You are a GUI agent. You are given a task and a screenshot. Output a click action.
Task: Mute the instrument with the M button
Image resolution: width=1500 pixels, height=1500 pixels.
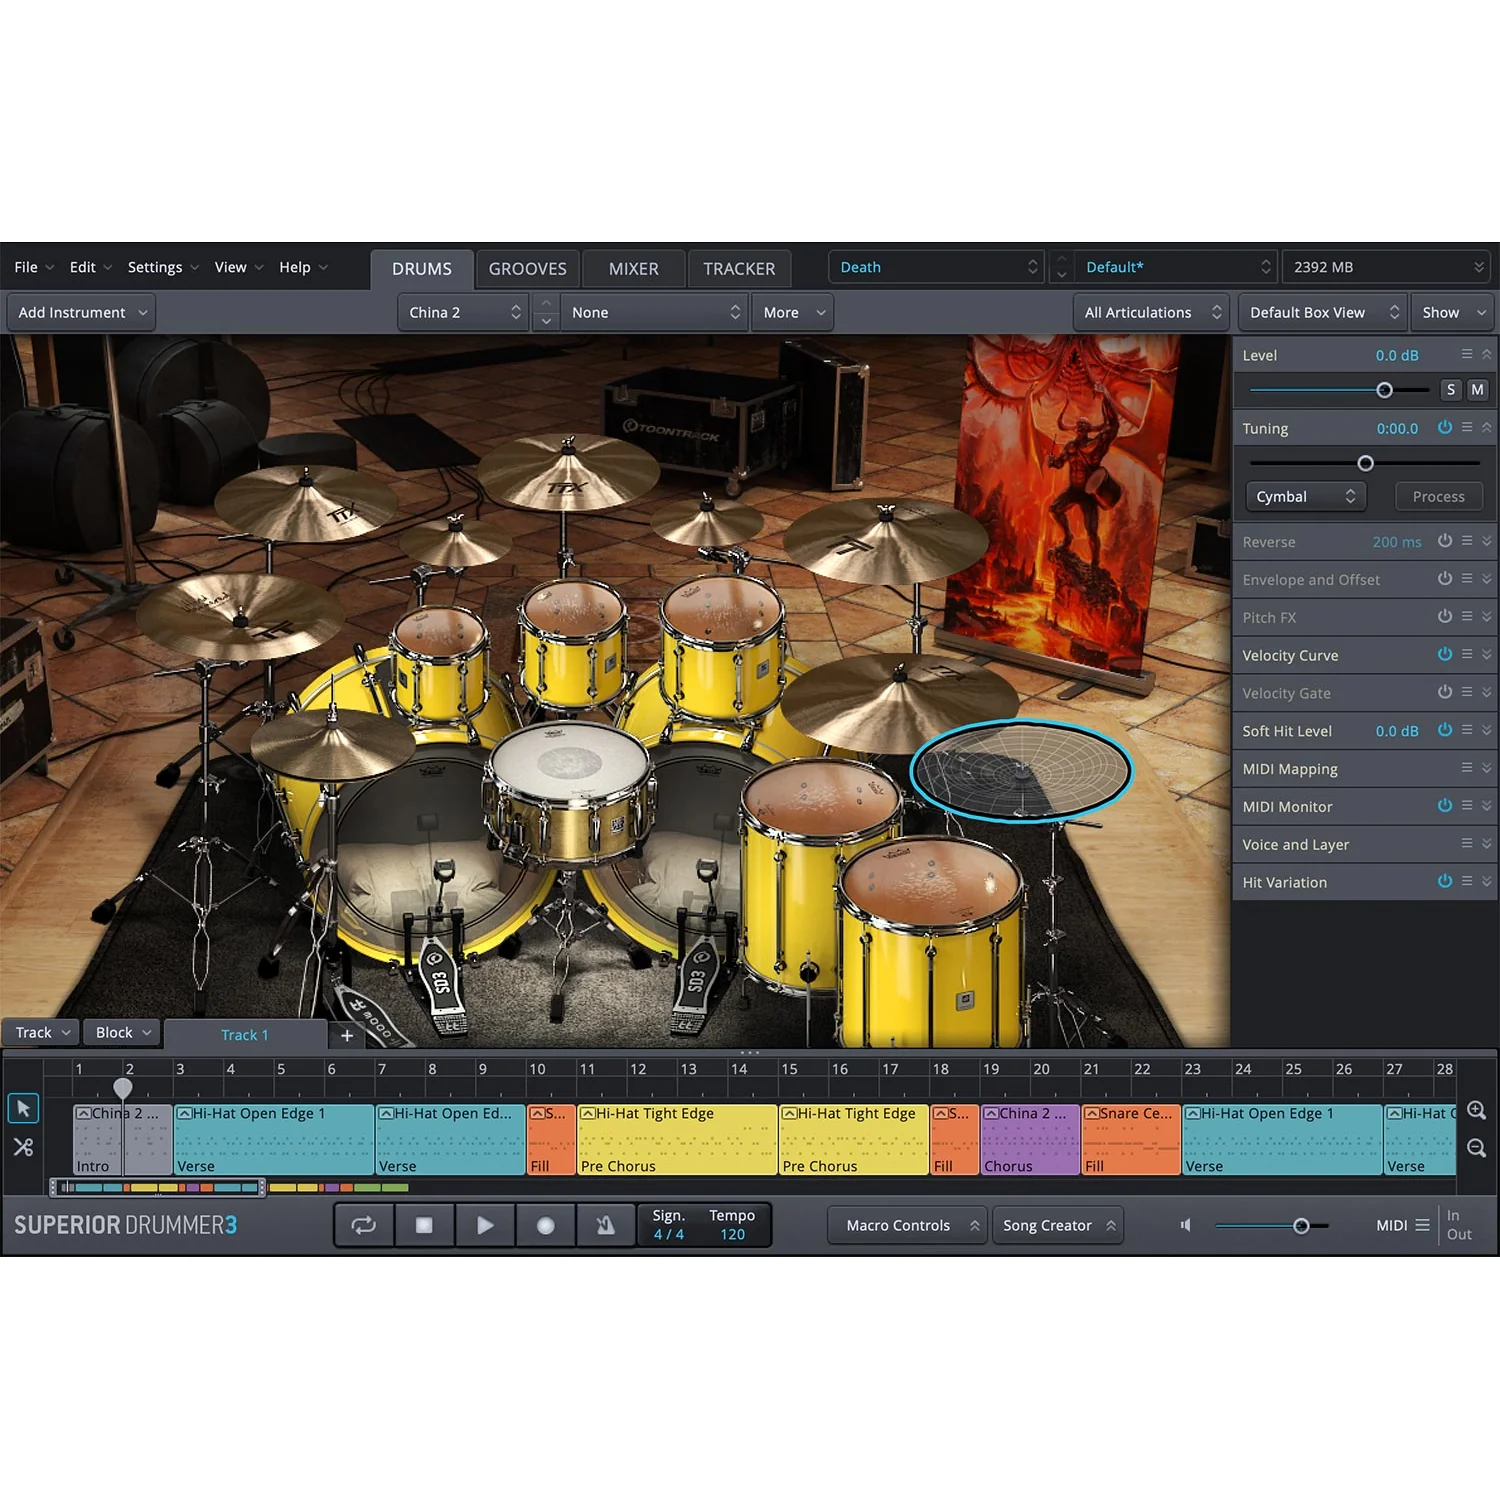tap(1477, 390)
